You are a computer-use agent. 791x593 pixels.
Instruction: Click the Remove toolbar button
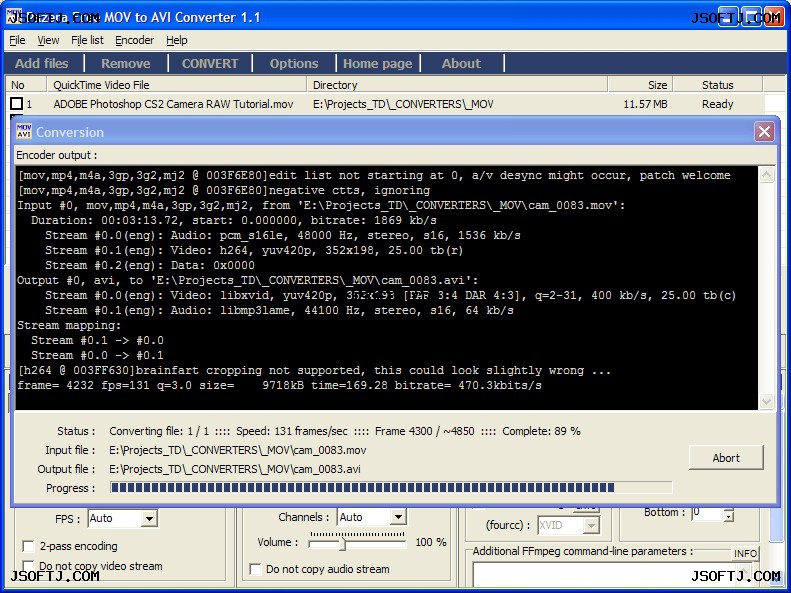(126, 64)
